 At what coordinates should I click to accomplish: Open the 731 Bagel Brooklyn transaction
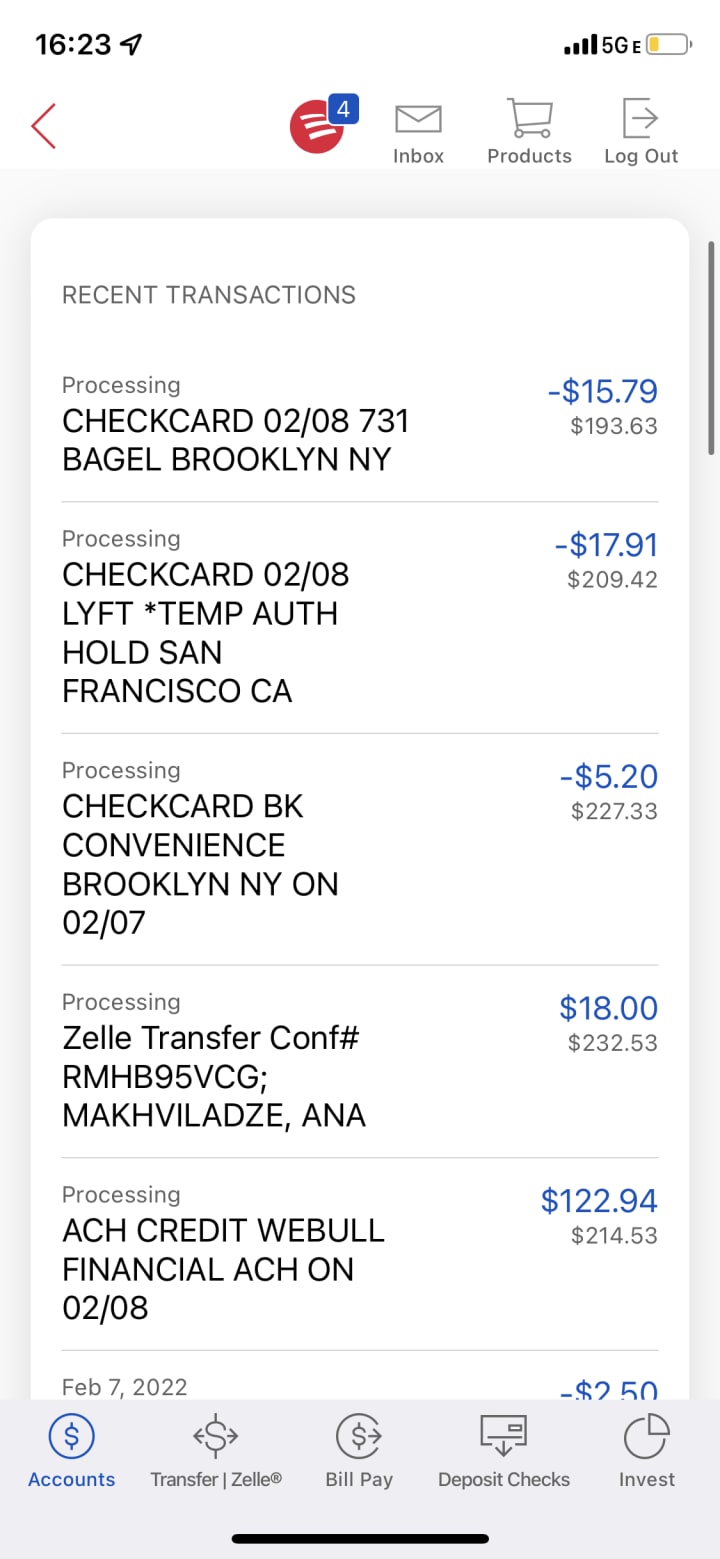236,440
